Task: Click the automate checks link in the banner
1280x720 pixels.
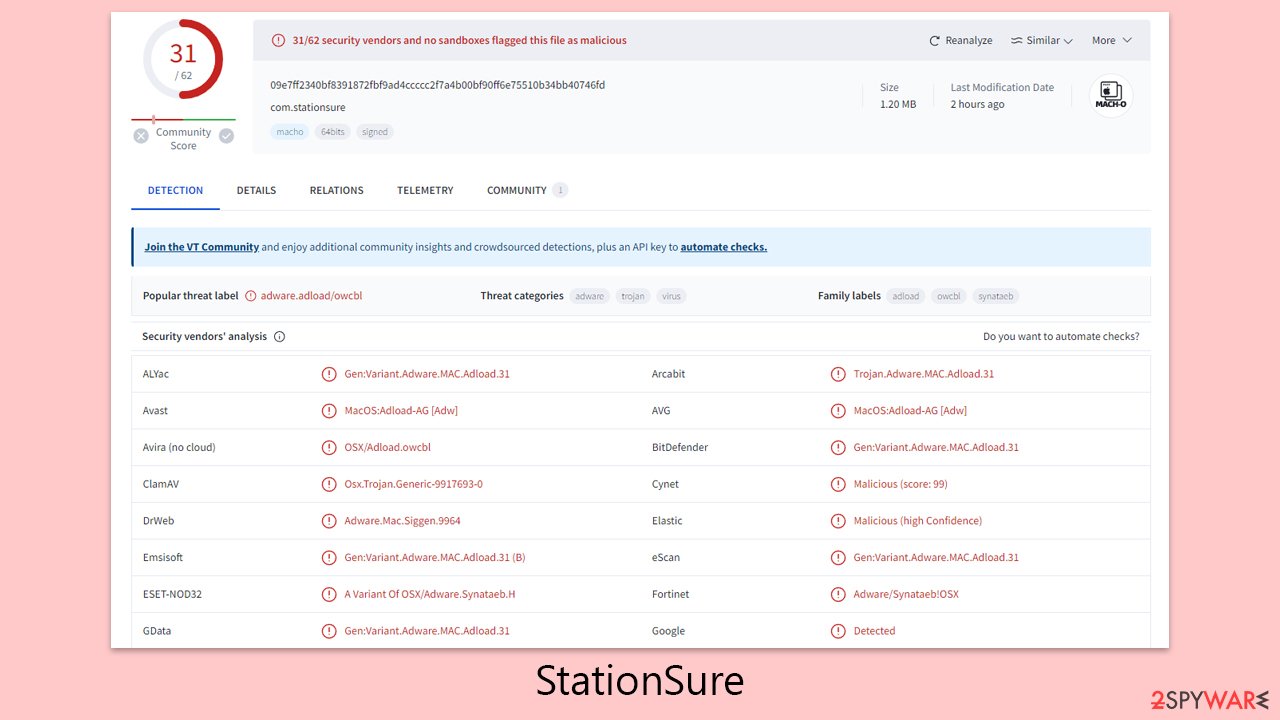Action: click(723, 246)
